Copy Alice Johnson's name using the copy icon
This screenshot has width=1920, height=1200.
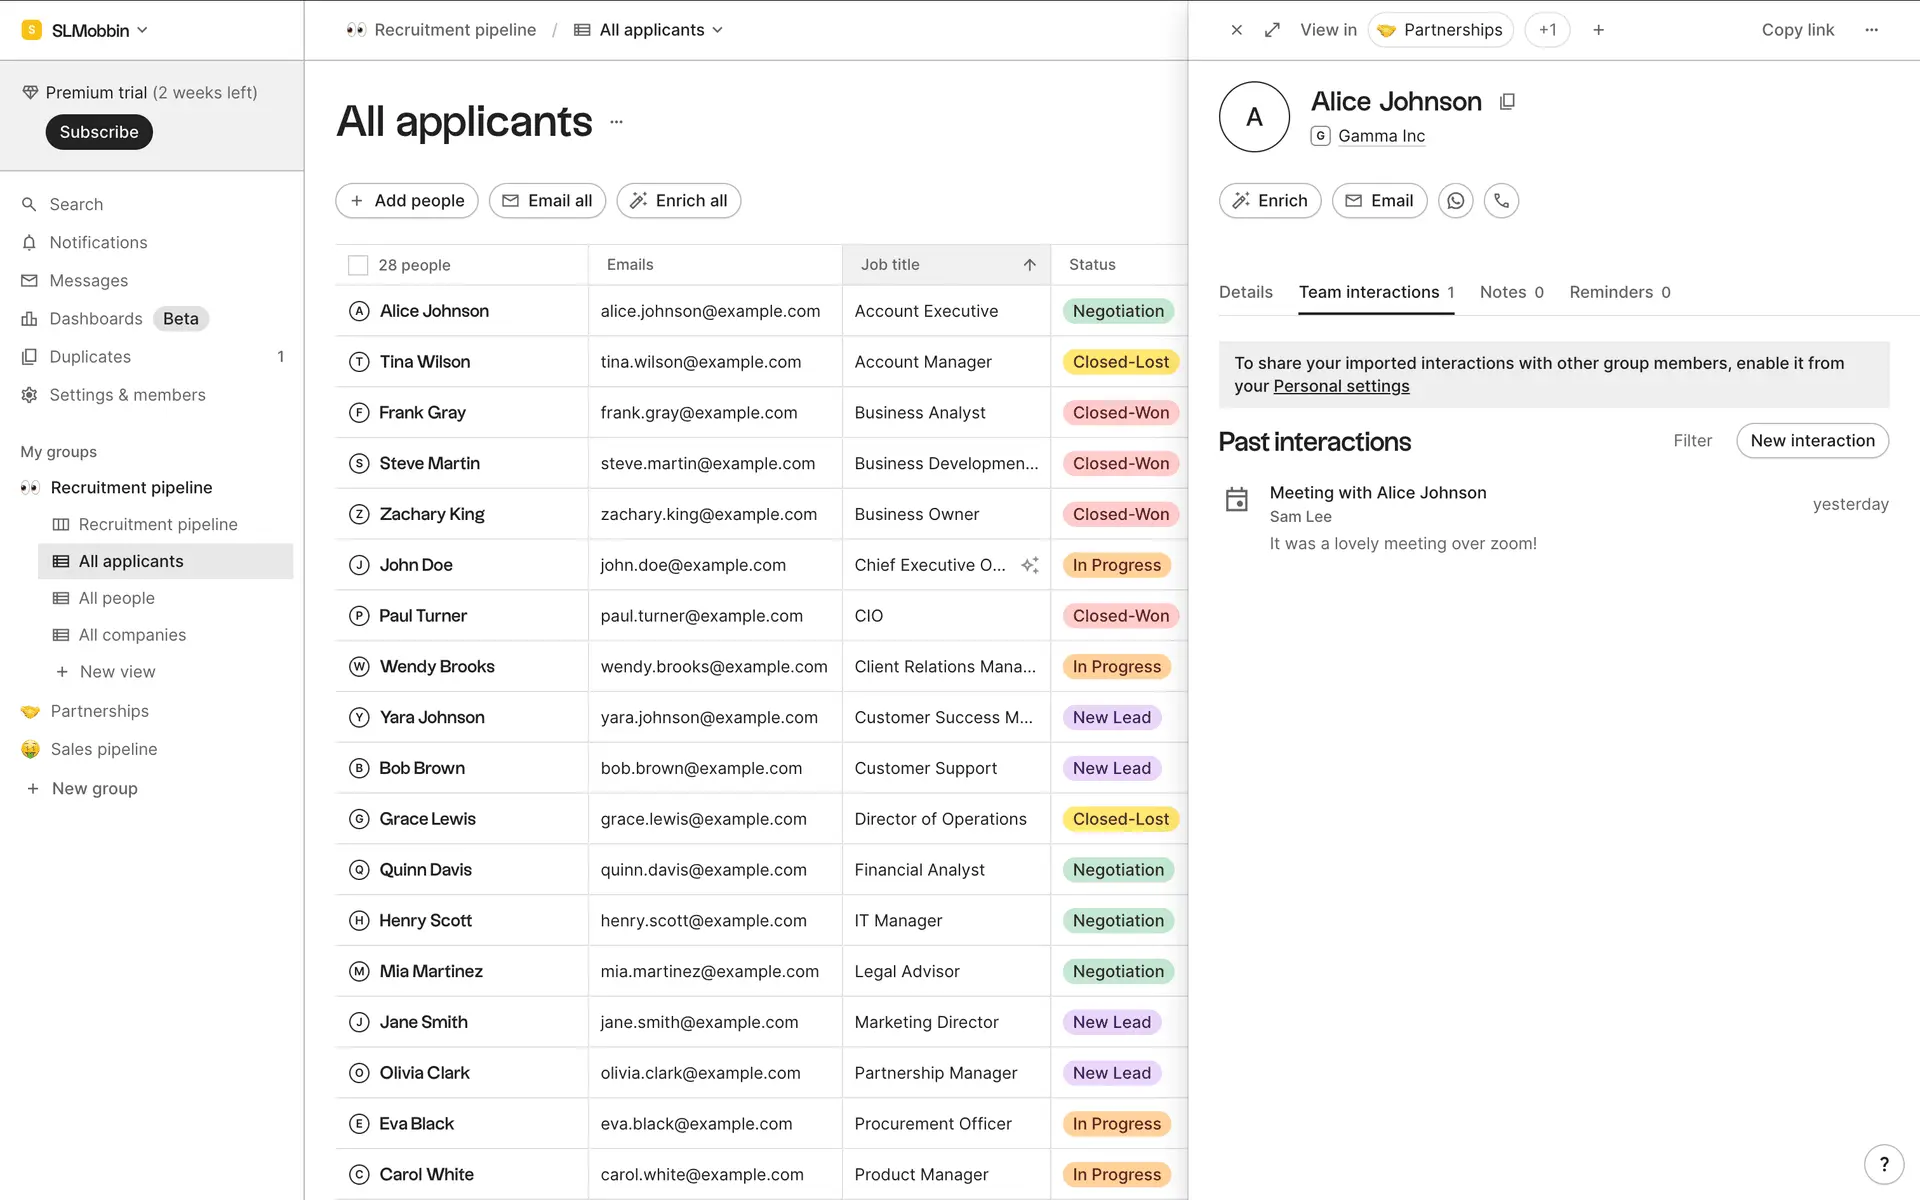pos(1507,102)
